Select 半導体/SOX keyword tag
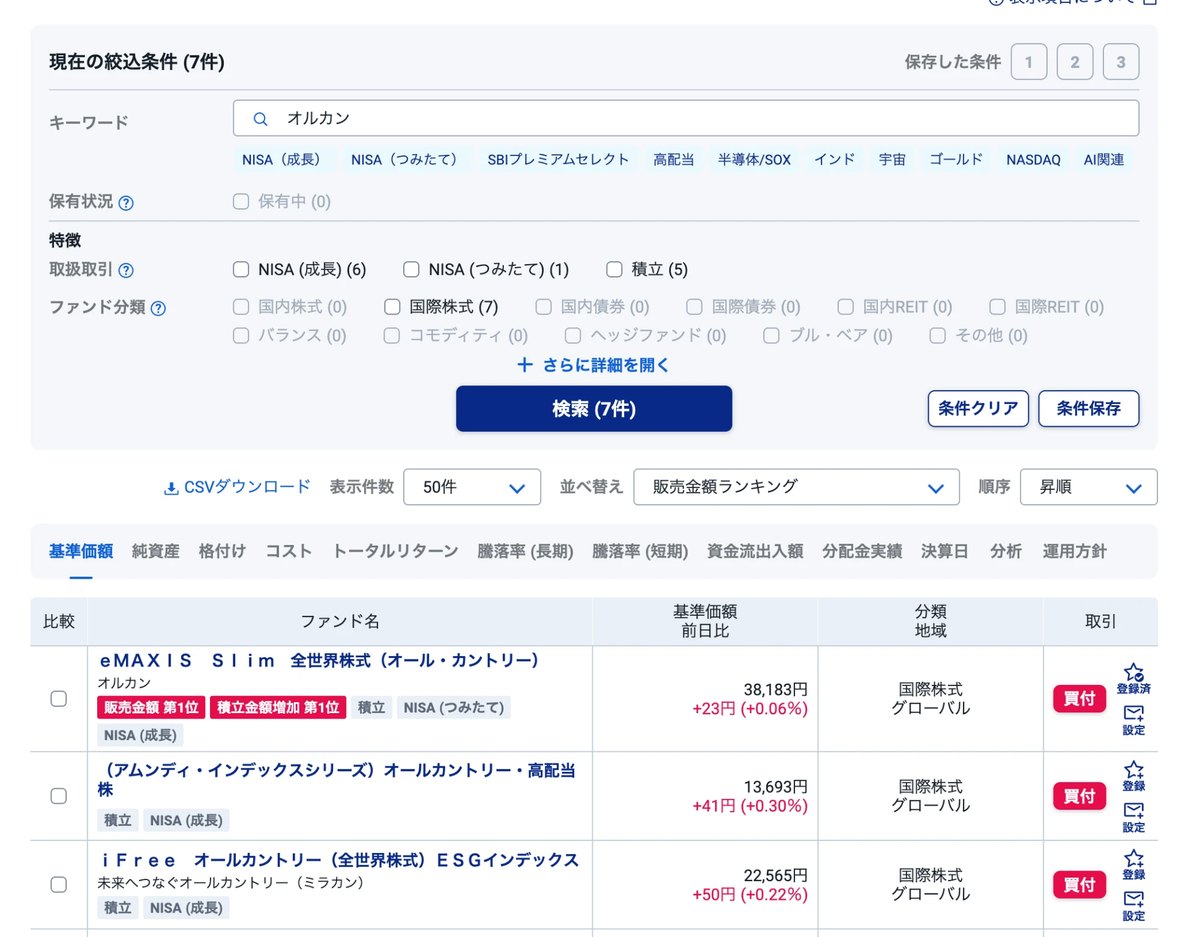This screenshot has height=937, width=1200. coord(754,159)
